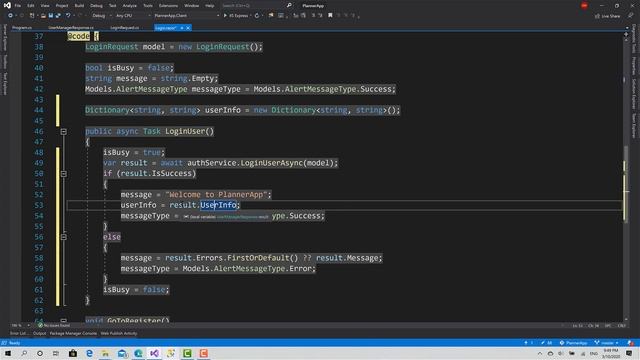Open the Extensions menu
This screenshot has width=640, height=360.
(168, 6)
